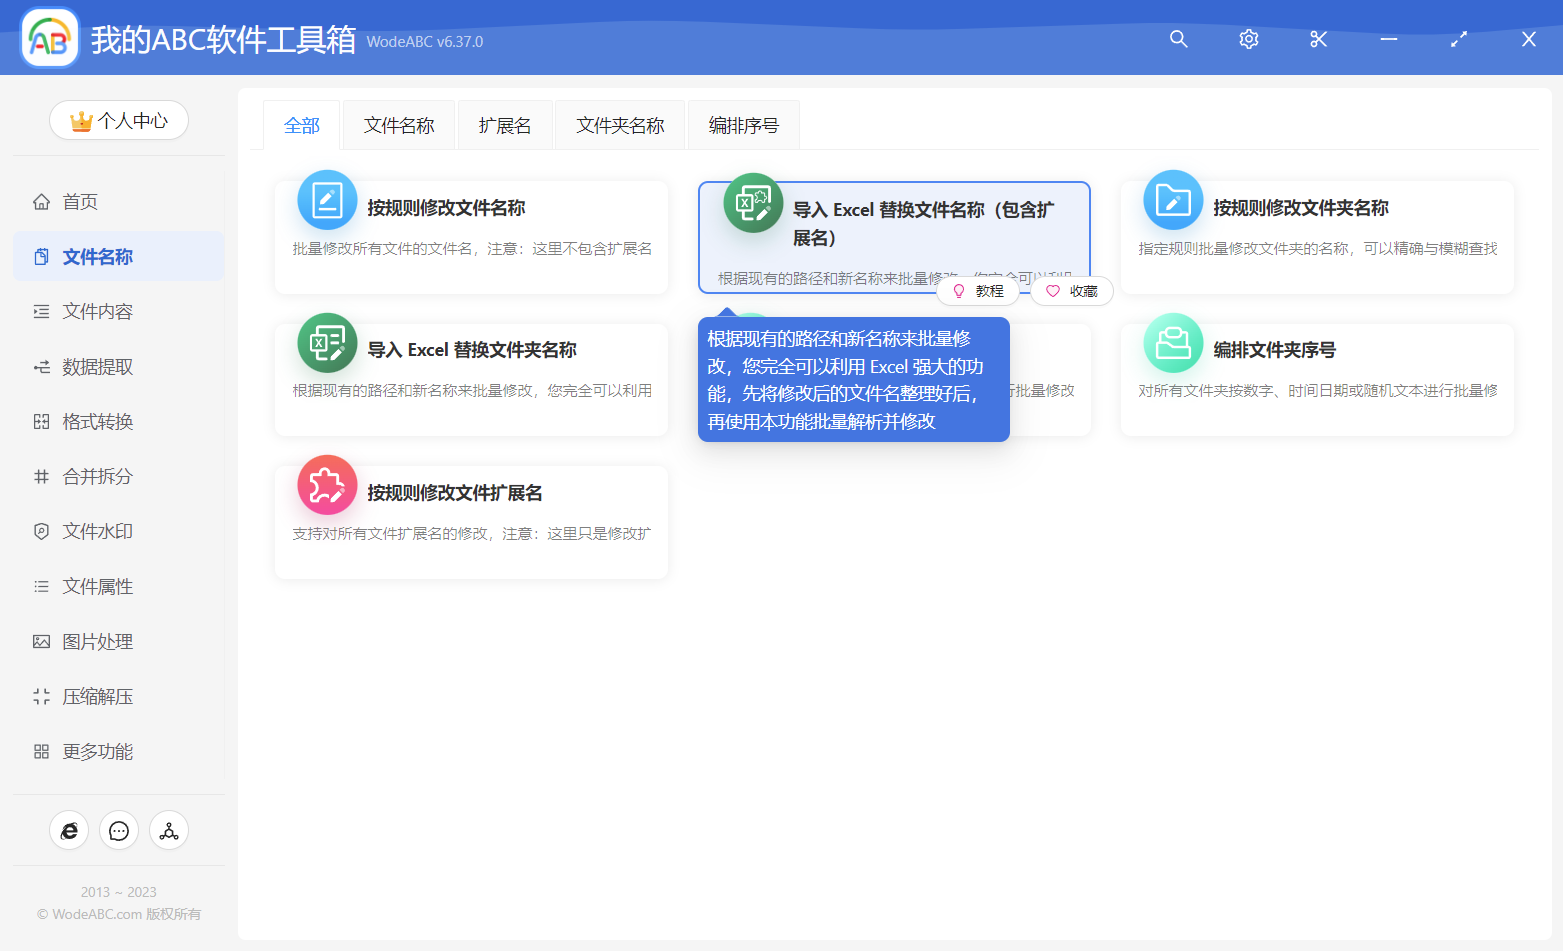The image size is (1563, 951).
Task: Open 首页 from the sidebar
Action: coord(80,201)
